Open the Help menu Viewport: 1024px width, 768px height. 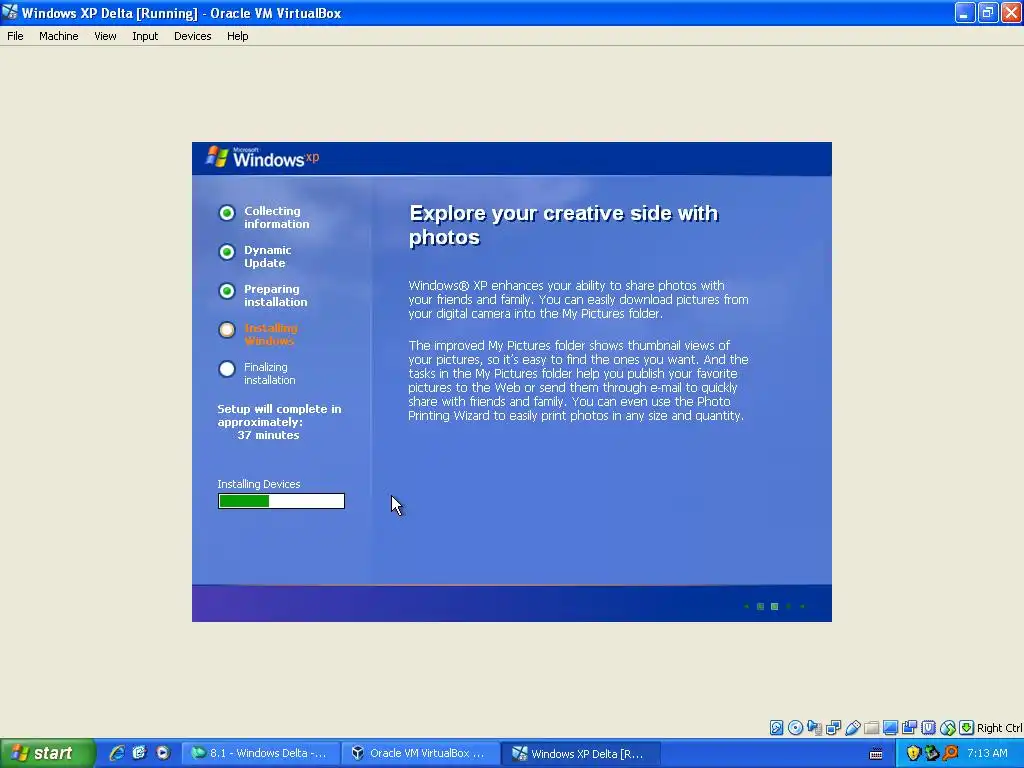coord(238,36)
